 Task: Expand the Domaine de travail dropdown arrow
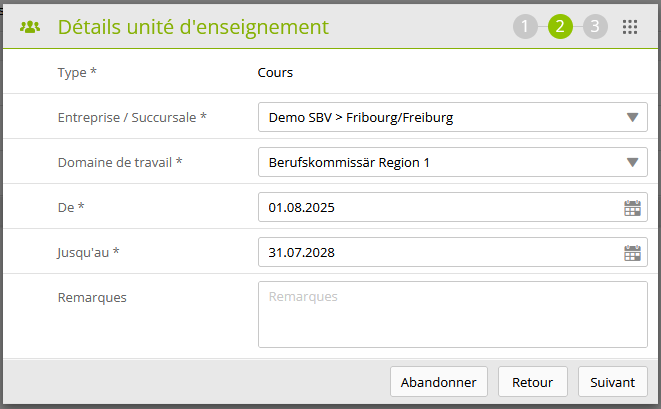(632, 162)
